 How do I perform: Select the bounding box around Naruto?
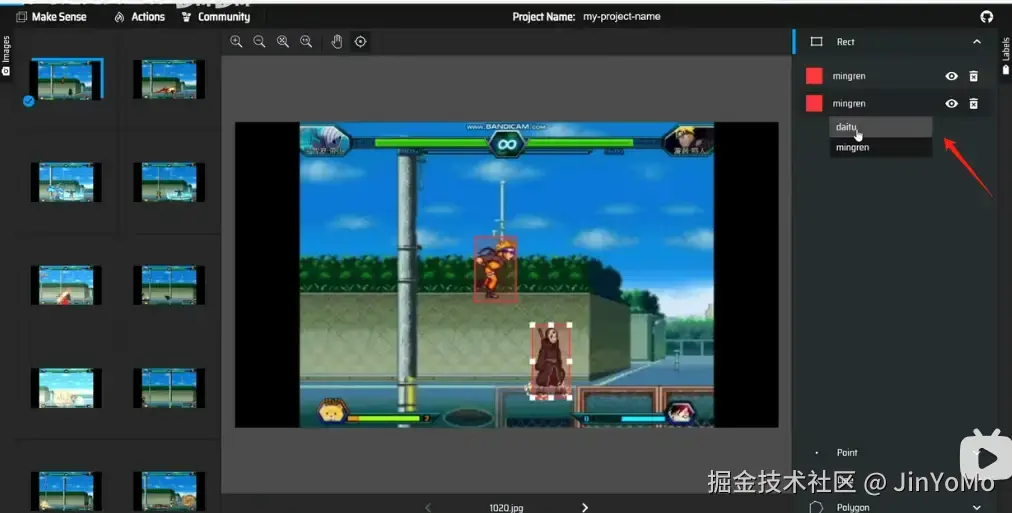(496, 269)
